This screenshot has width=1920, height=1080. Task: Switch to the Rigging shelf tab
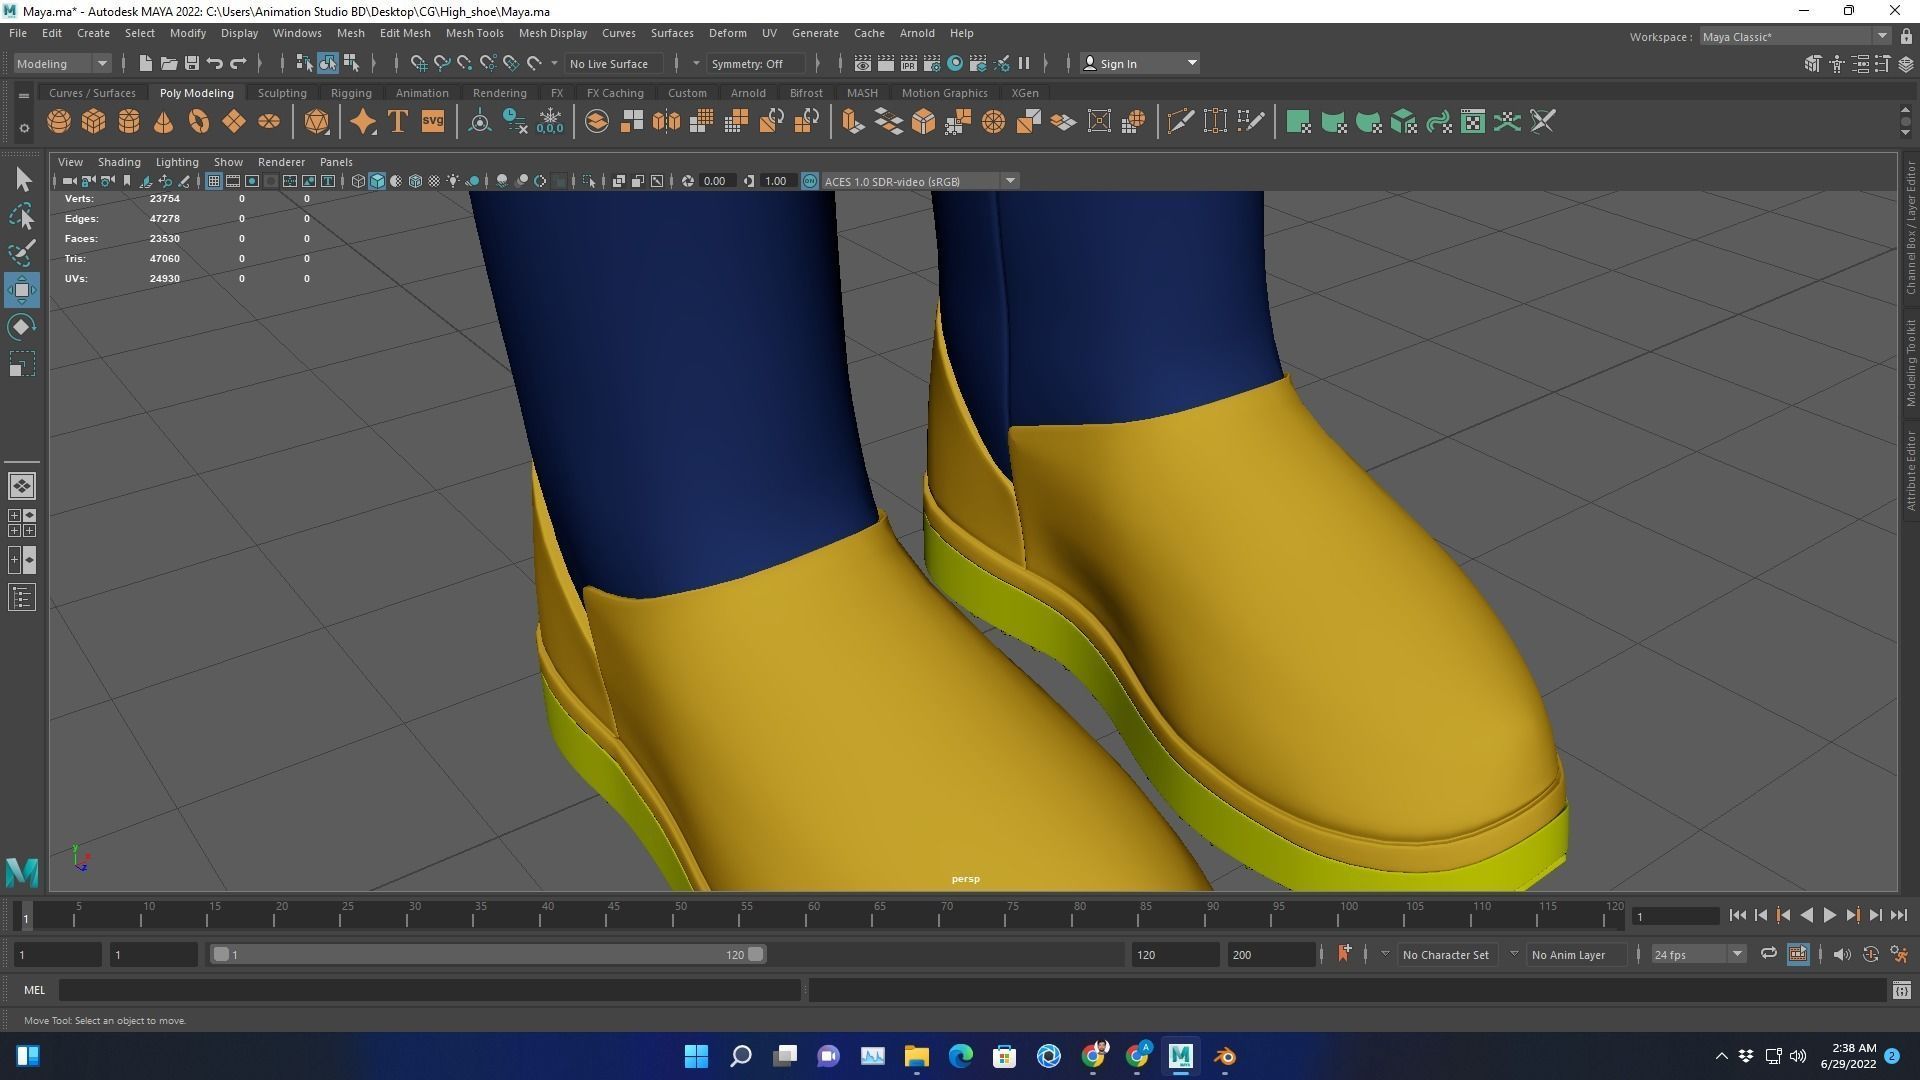351,93
